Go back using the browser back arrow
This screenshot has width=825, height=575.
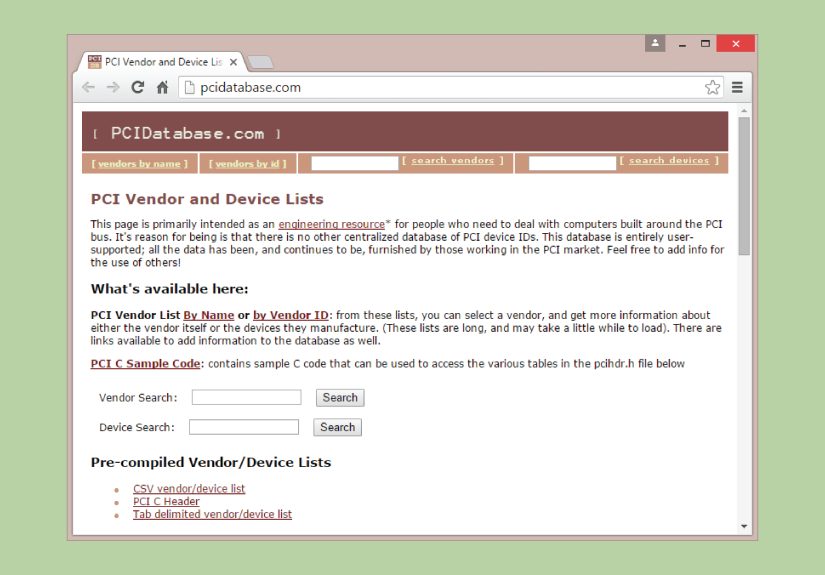coord(88,87)
